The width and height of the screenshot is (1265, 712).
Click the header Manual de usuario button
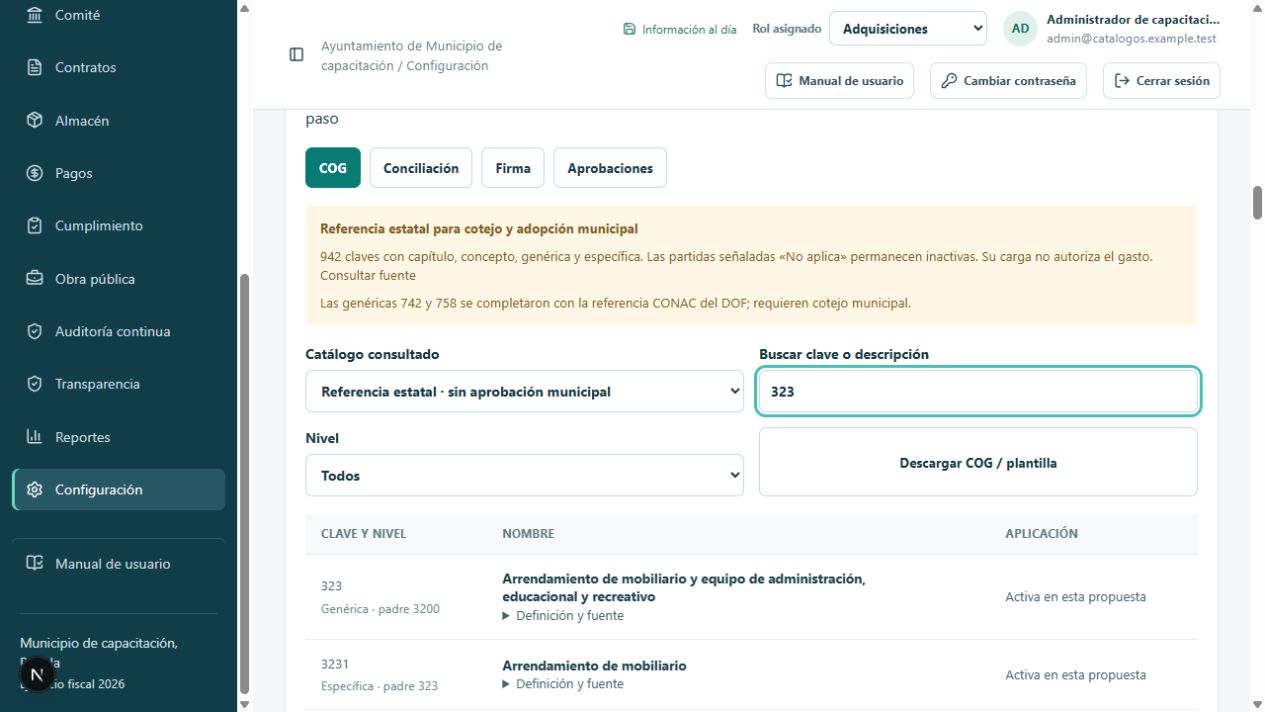pos(840,81)
